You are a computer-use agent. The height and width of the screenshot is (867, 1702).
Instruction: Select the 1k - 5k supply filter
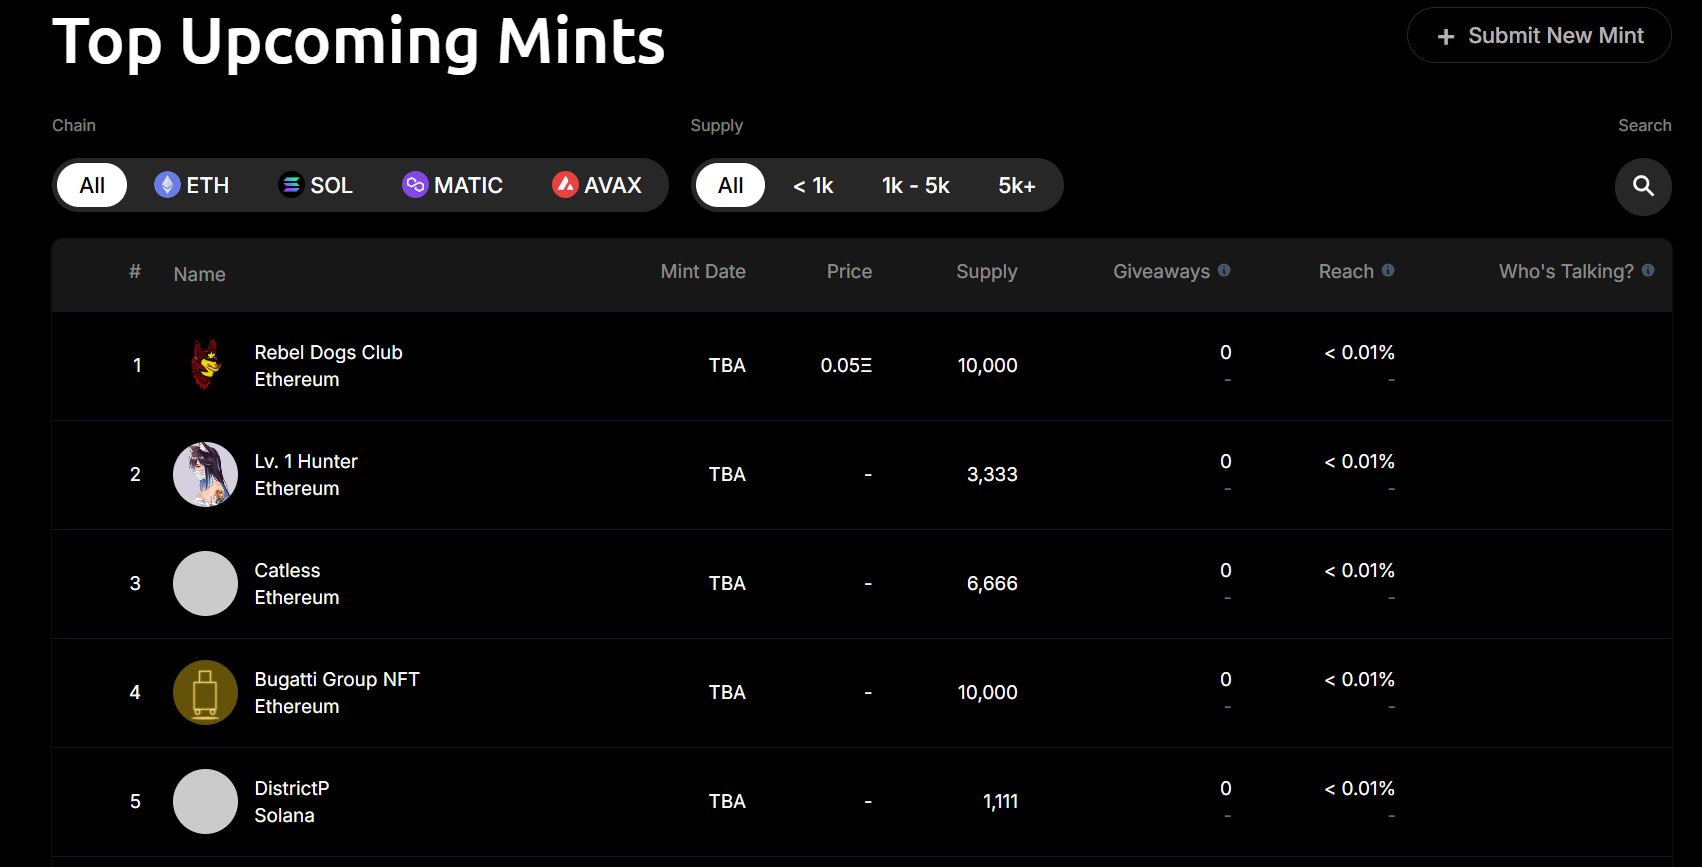tap(915, 185)
